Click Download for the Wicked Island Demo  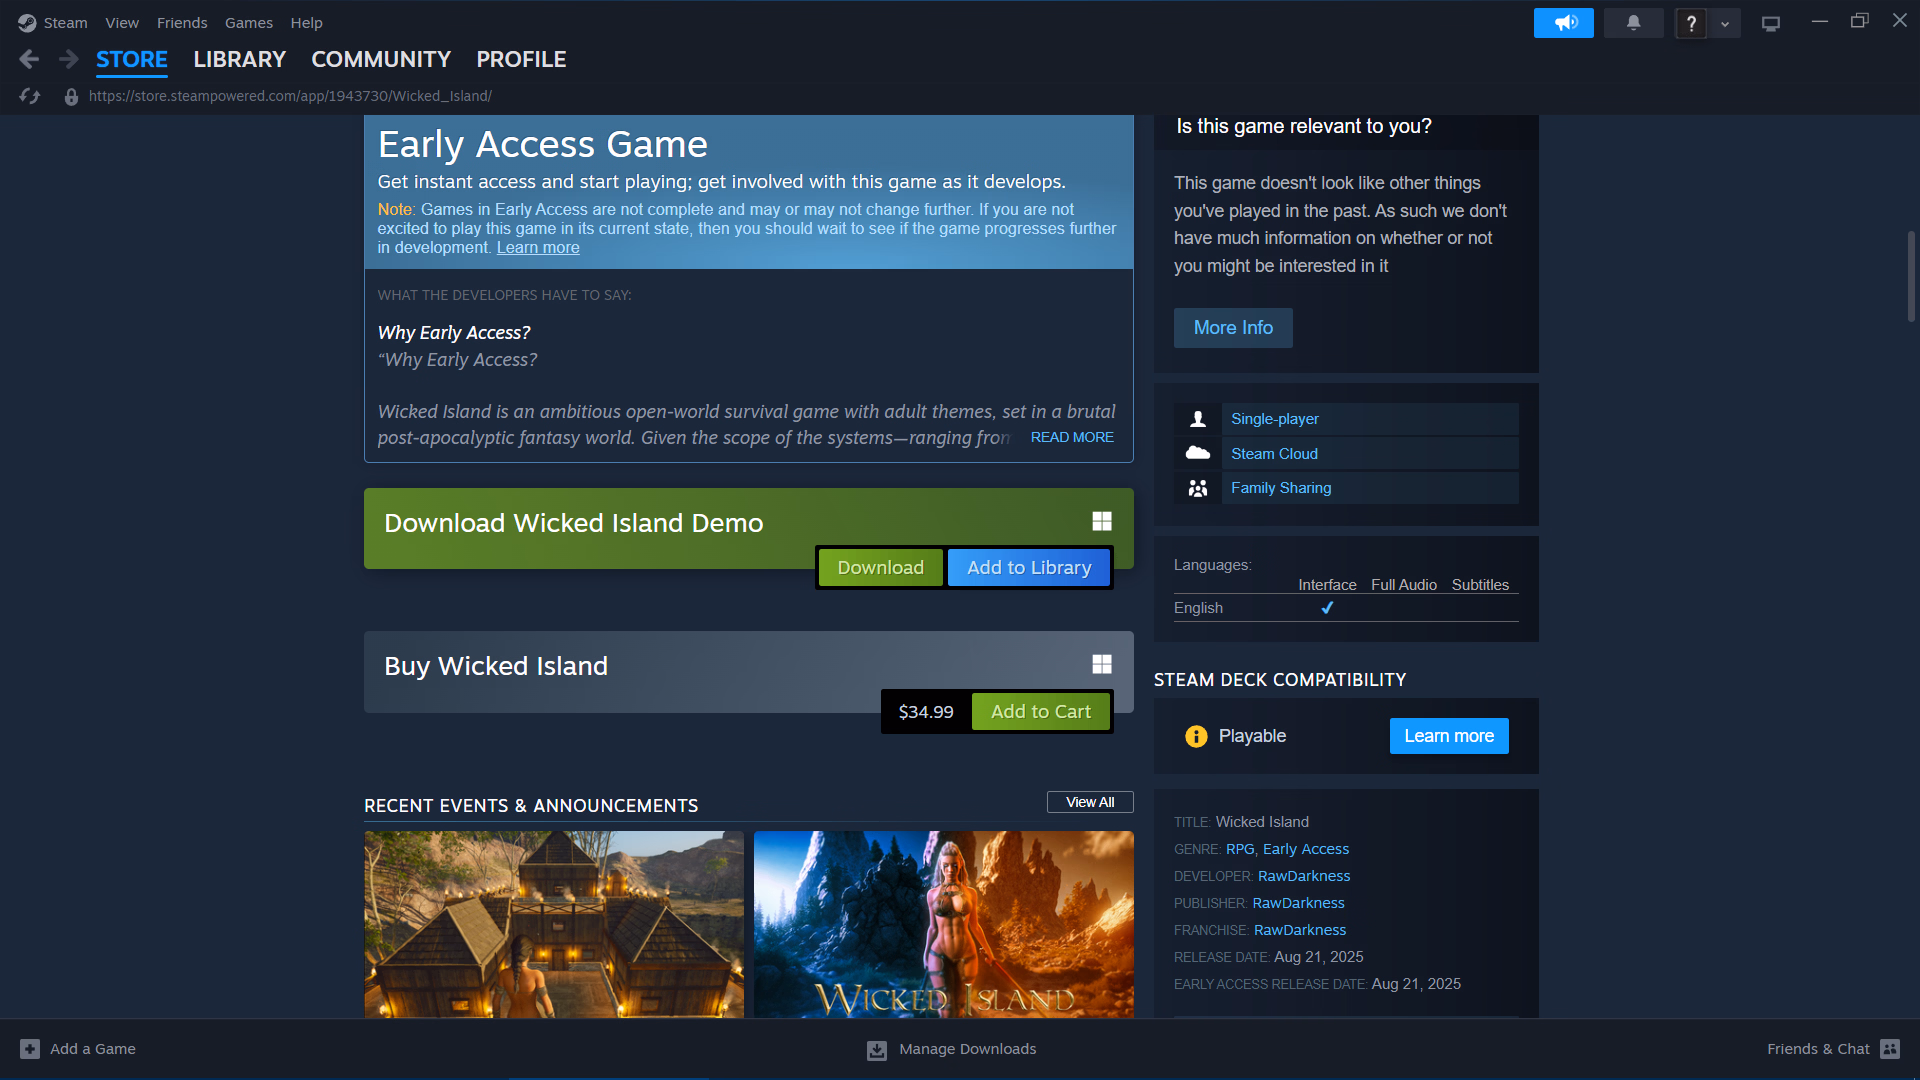point(880,567)
